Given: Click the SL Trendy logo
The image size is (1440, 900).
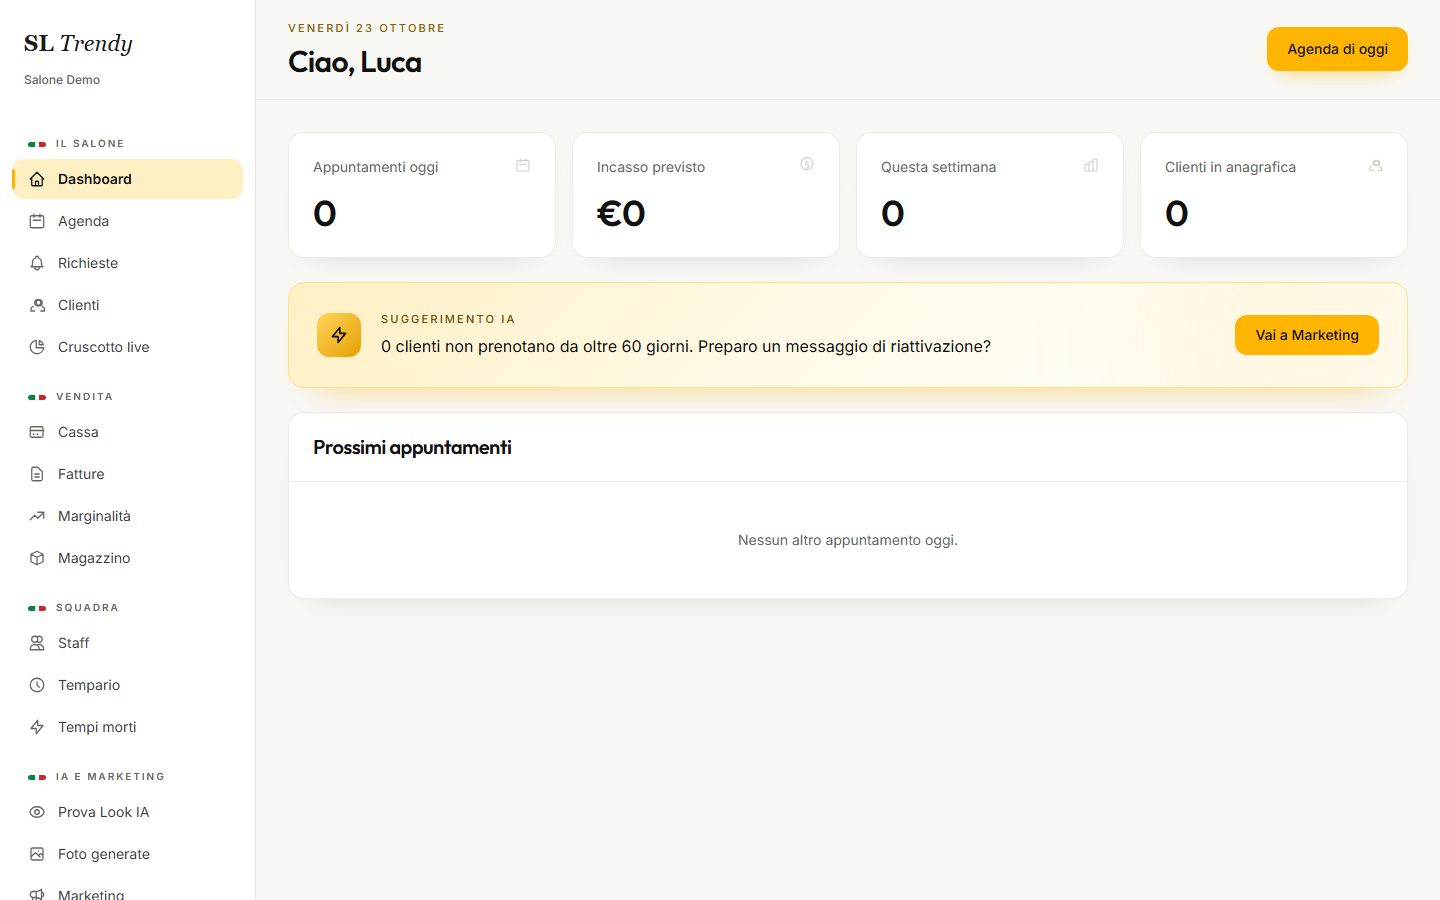Looking at the screenshot, I should [78, 43].
